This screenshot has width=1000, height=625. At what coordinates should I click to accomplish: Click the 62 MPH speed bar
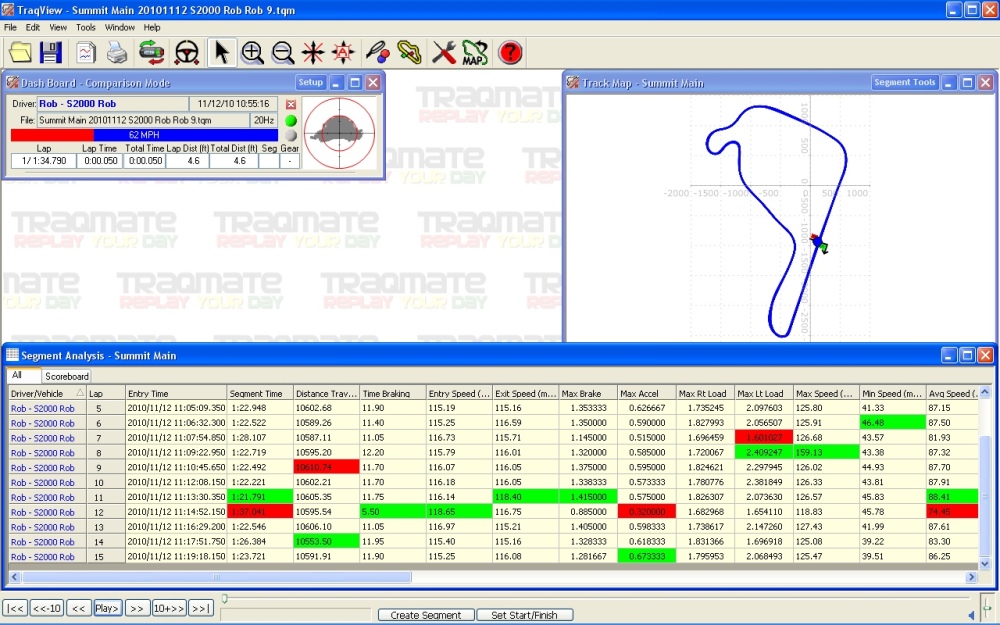click(x=144, y=135)
